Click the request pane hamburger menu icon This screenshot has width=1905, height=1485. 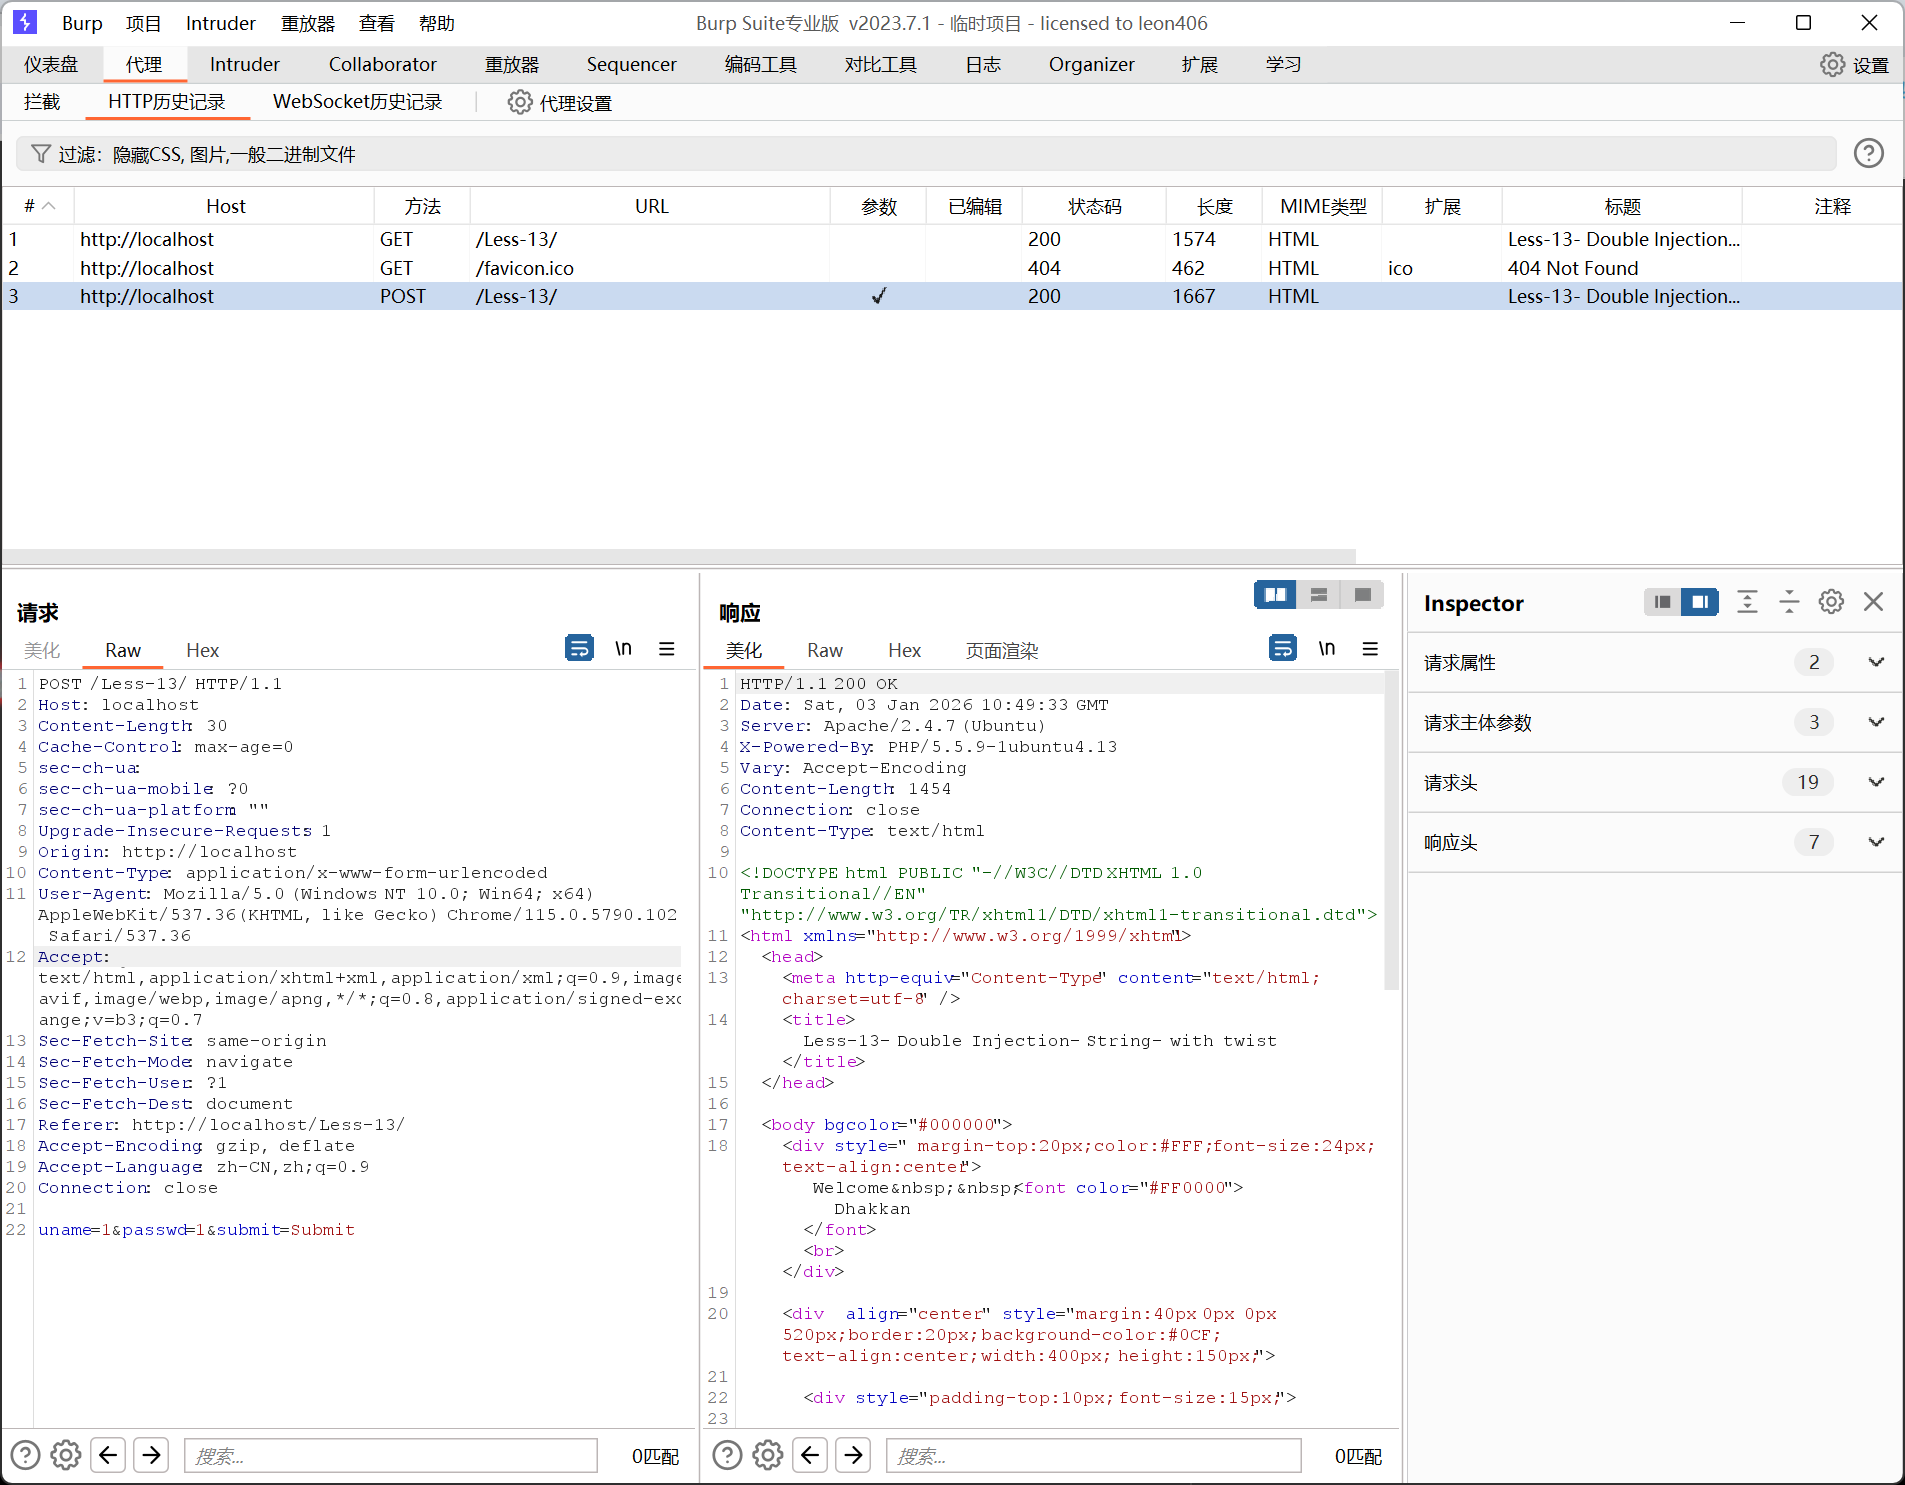click(x=667, y=649)
